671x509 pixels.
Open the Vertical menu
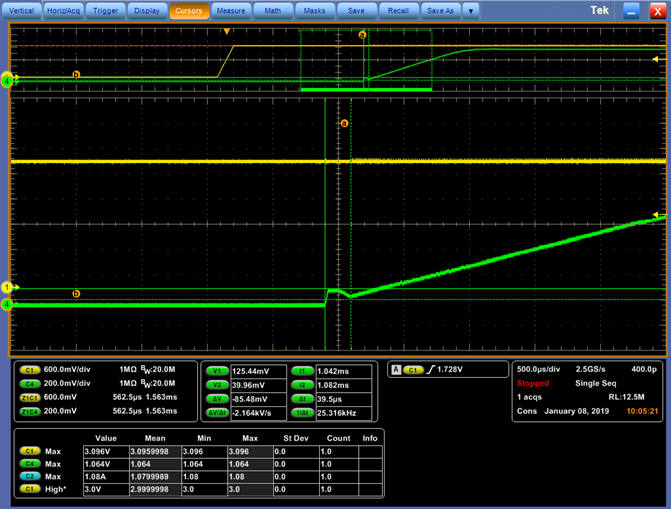click(x=21, y=11)
